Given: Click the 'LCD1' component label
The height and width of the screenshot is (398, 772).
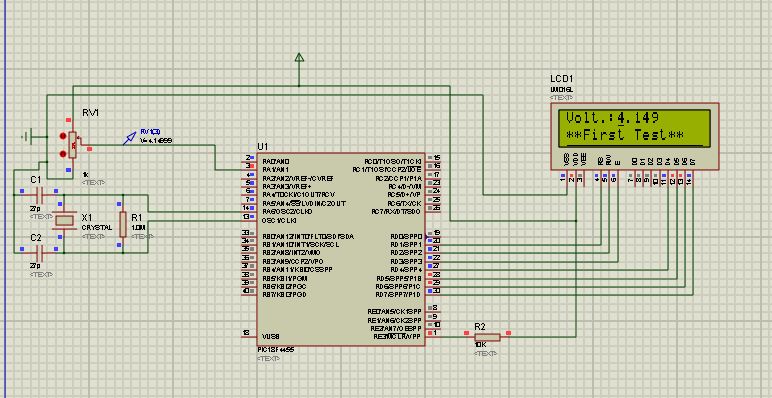Looking at the screenshot, I should (x=562, y=79).
